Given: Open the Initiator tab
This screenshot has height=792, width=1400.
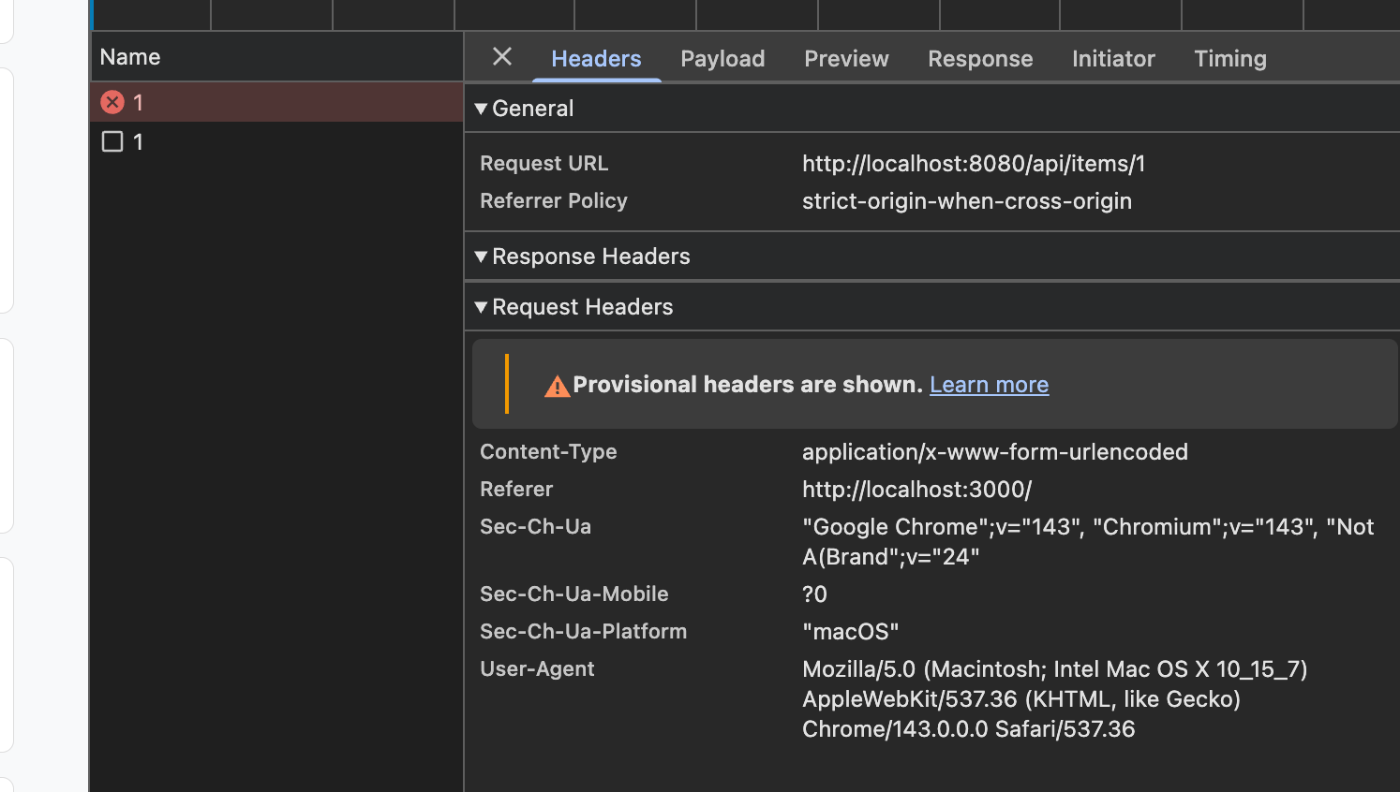Looking at the screenshot, I should coord(1113,59).
